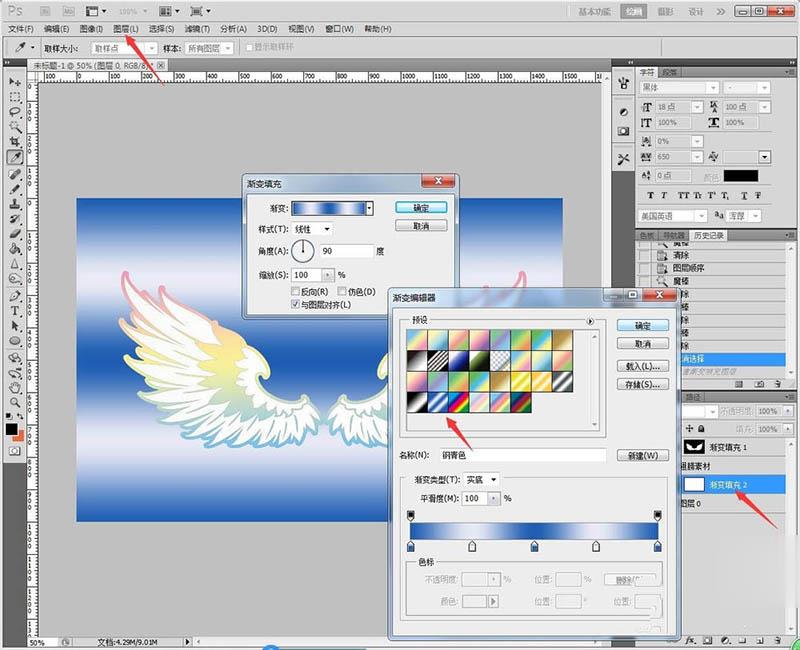Click the black foreground color swatch
Image resolution: width=800 pixels, height=650 pixels.
point(11,429)
